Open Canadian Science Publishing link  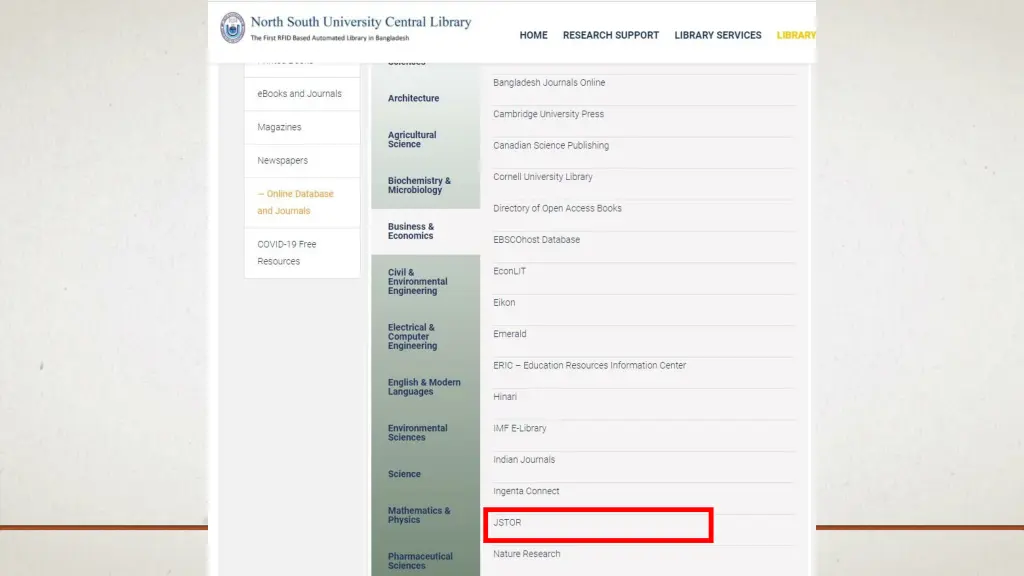[551, 146]
